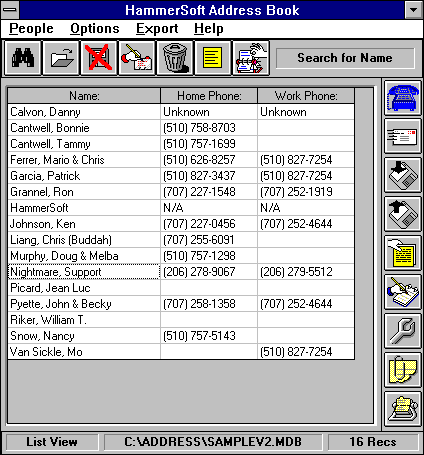The width and height of the screenshot is (424, 455).
Task: Click the Name column header
Action: [84, 96]
